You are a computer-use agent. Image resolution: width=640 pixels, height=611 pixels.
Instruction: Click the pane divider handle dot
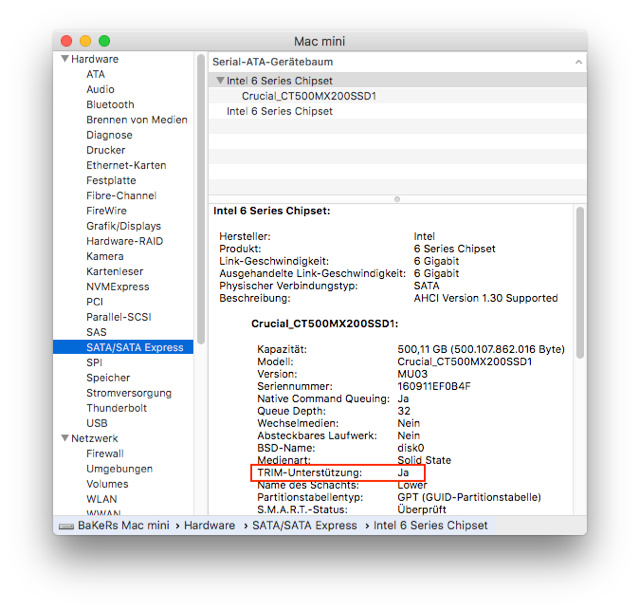coord(397,199)
